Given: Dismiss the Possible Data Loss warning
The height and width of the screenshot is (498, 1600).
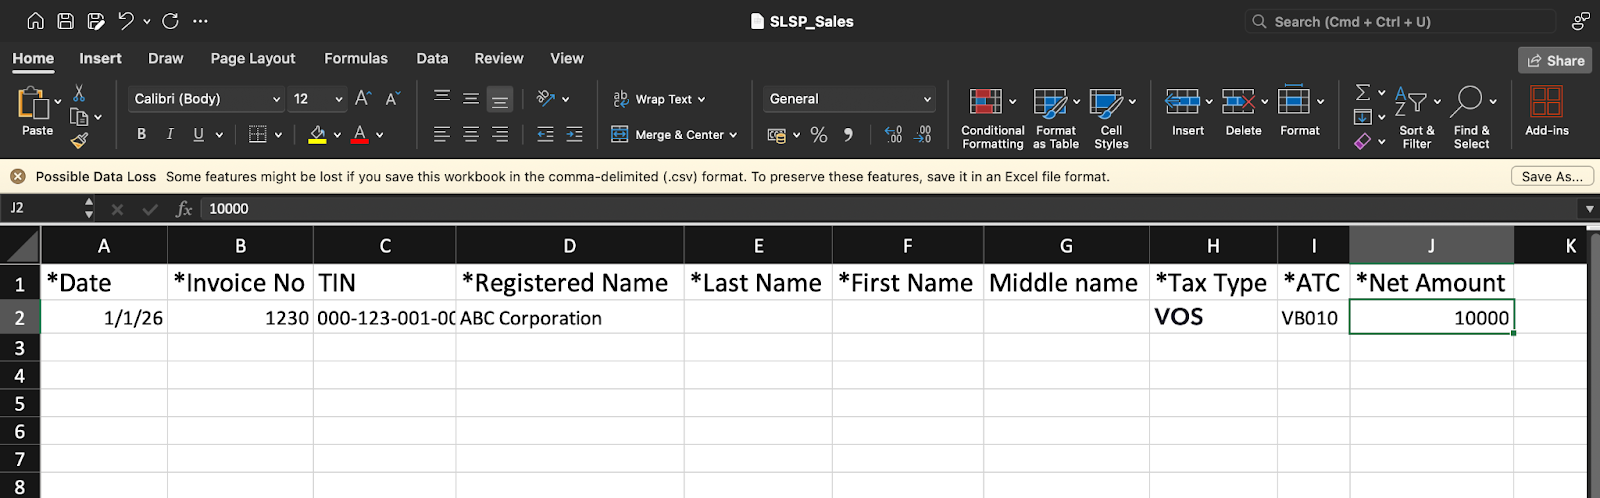Looking at the screenshot, I should [18, 176].
